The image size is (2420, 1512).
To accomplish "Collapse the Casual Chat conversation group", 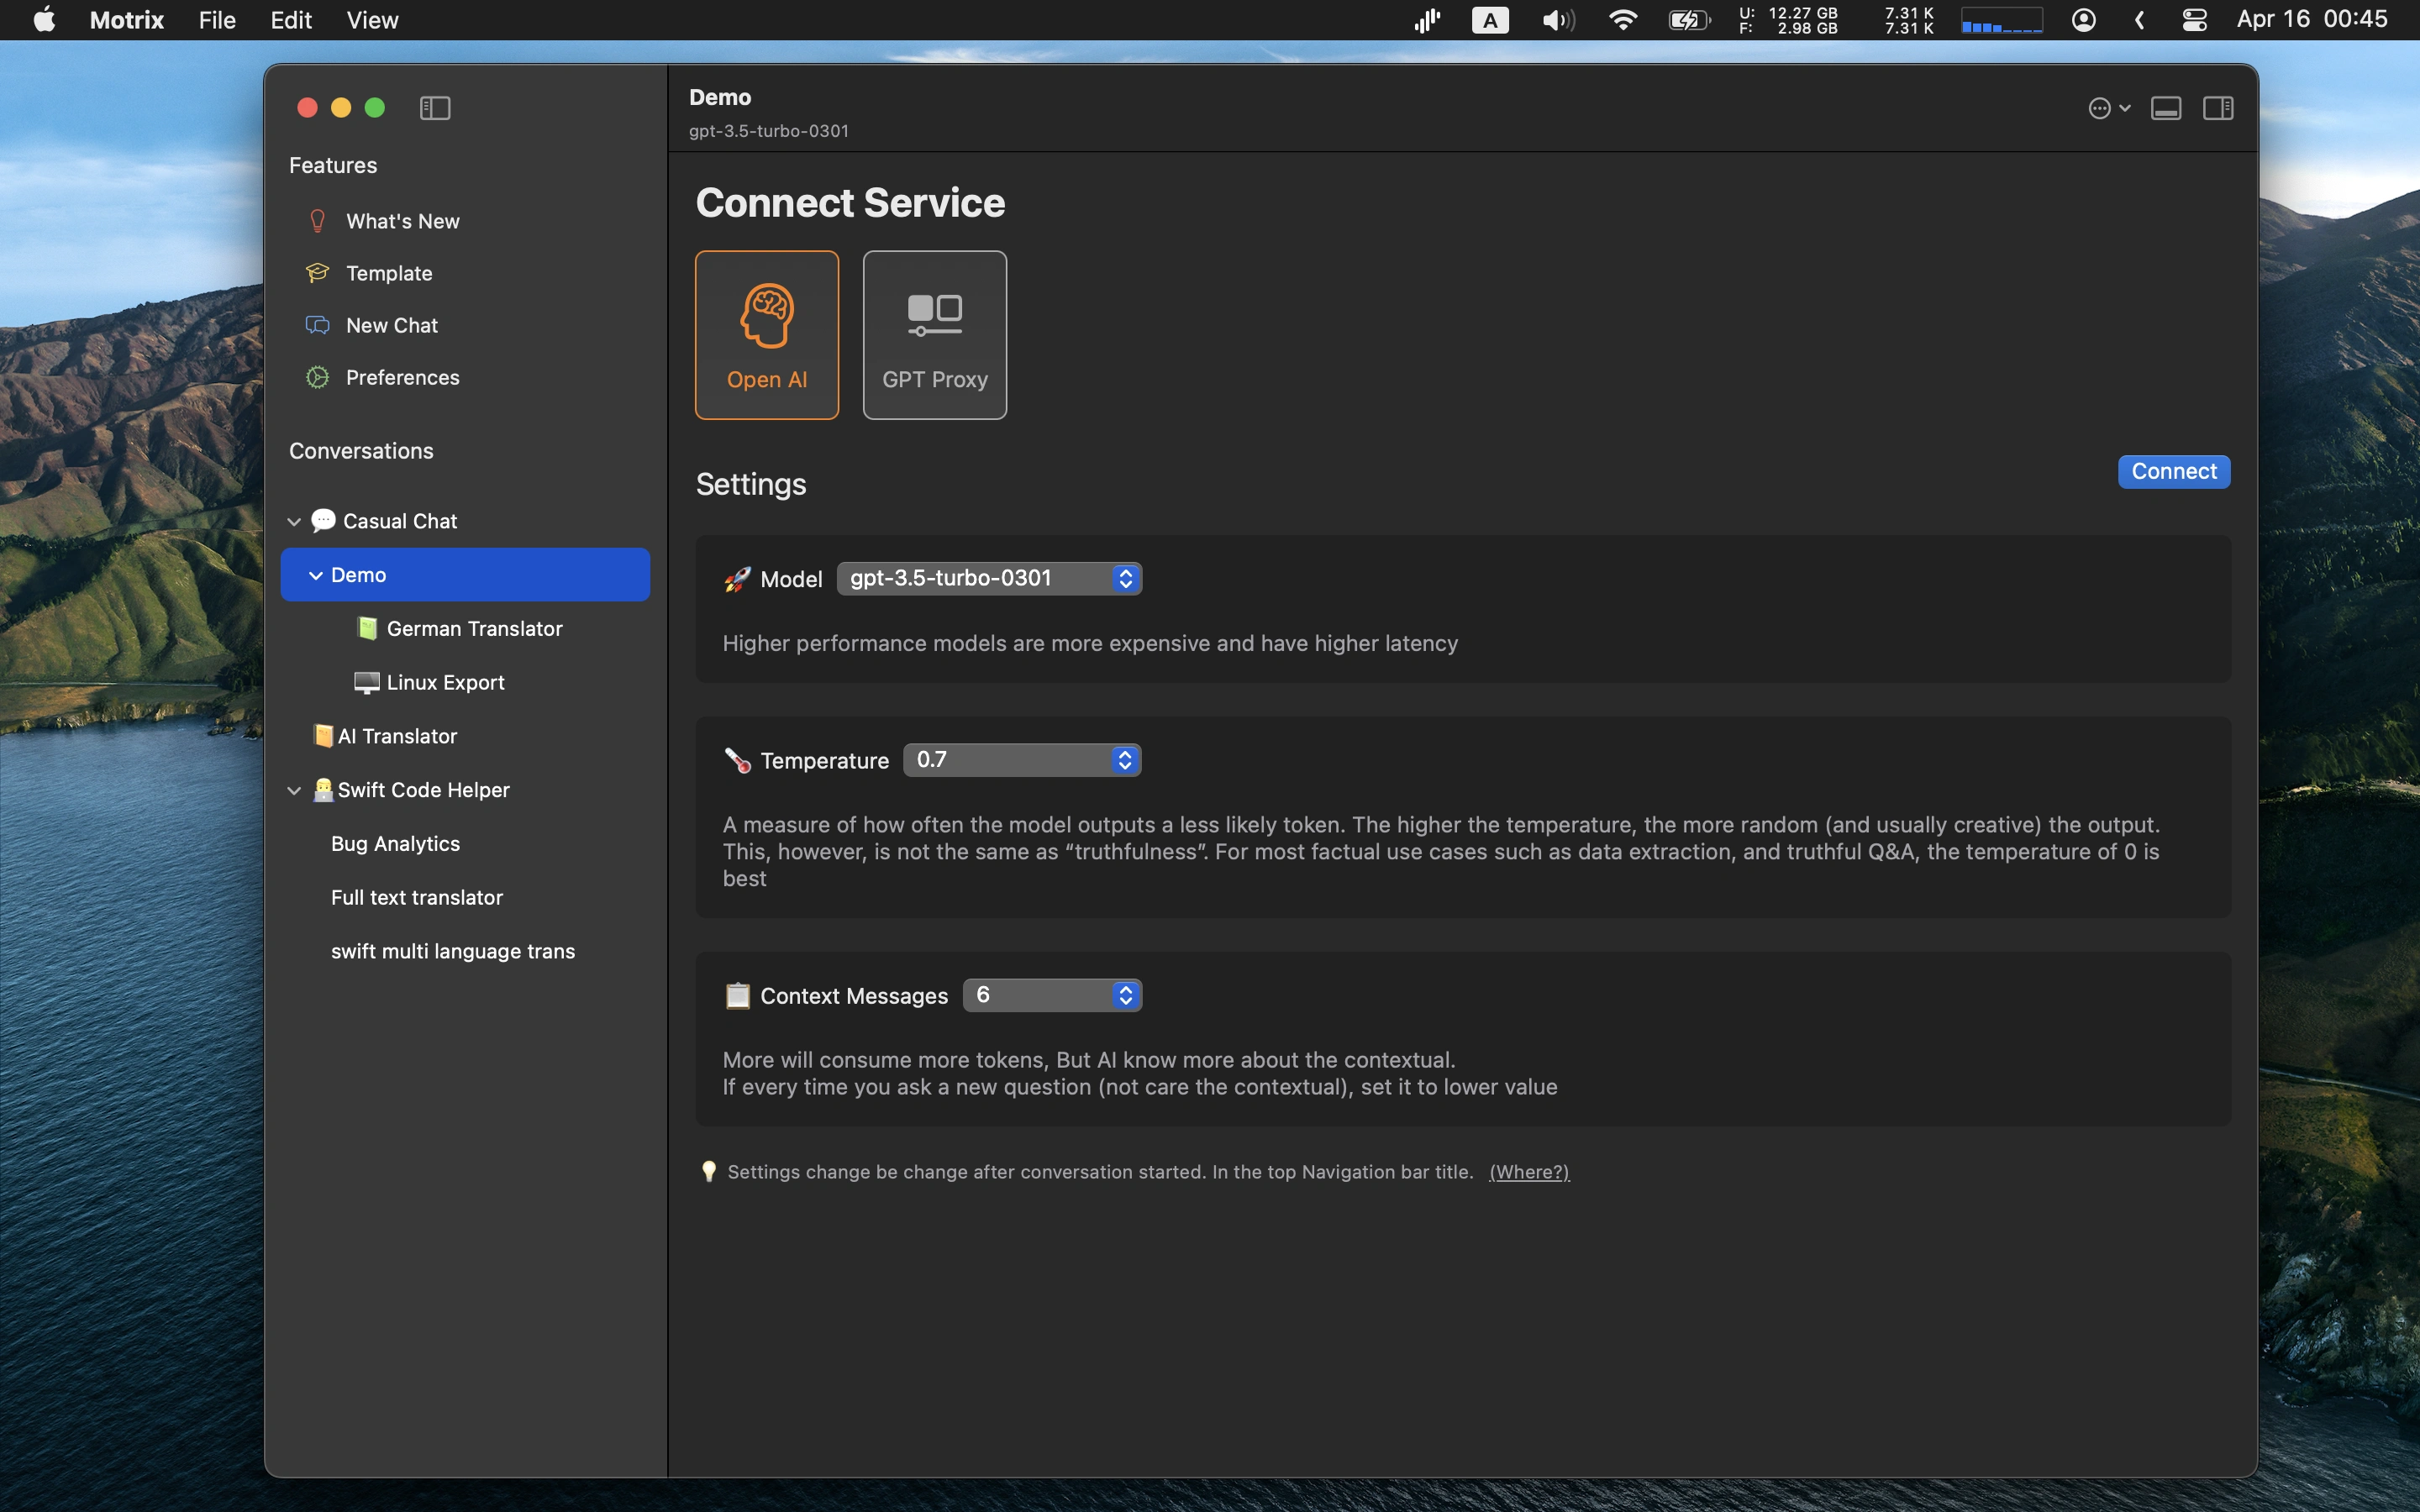I will [x=294, y=521].
